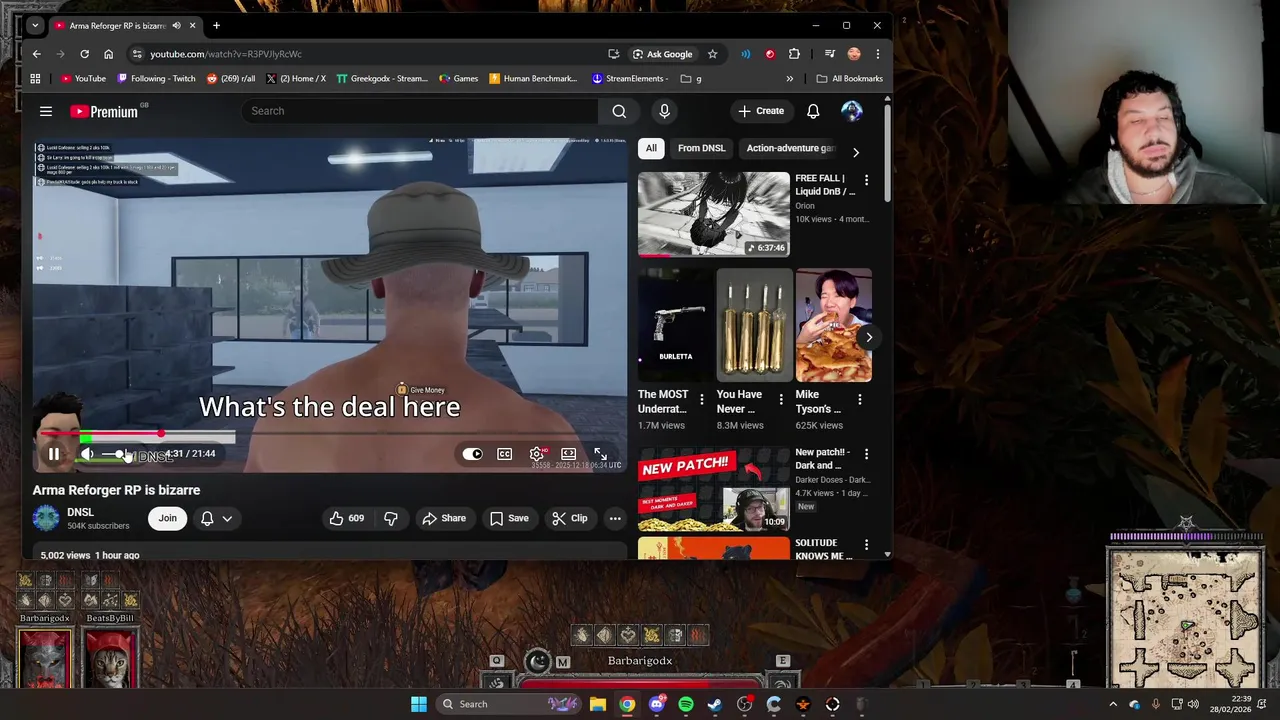Click the Ask Google button
Image resolution: width=1280 pixels, height=720 pixels.
pyautogui.click(x=662, y=54)
